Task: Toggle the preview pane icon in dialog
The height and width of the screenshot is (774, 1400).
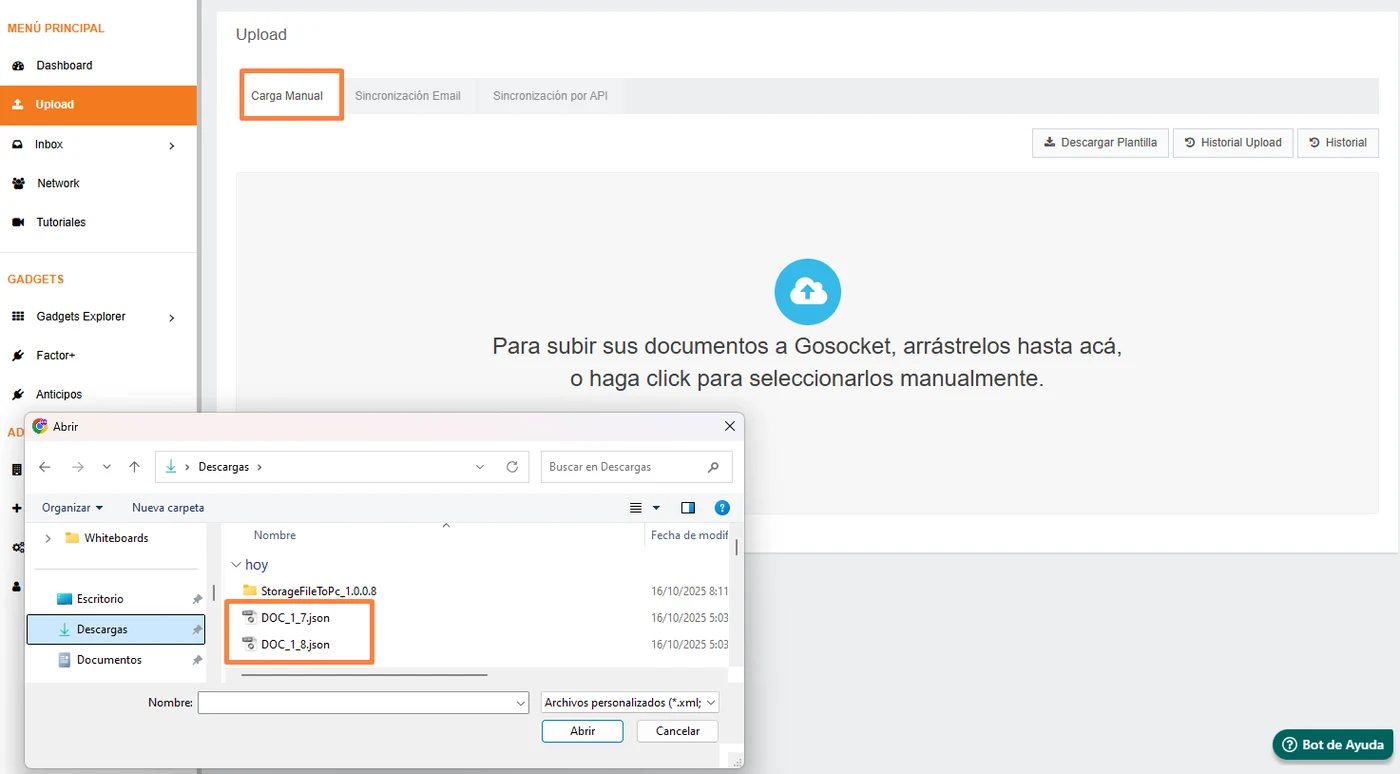Action: pos(688,508)
